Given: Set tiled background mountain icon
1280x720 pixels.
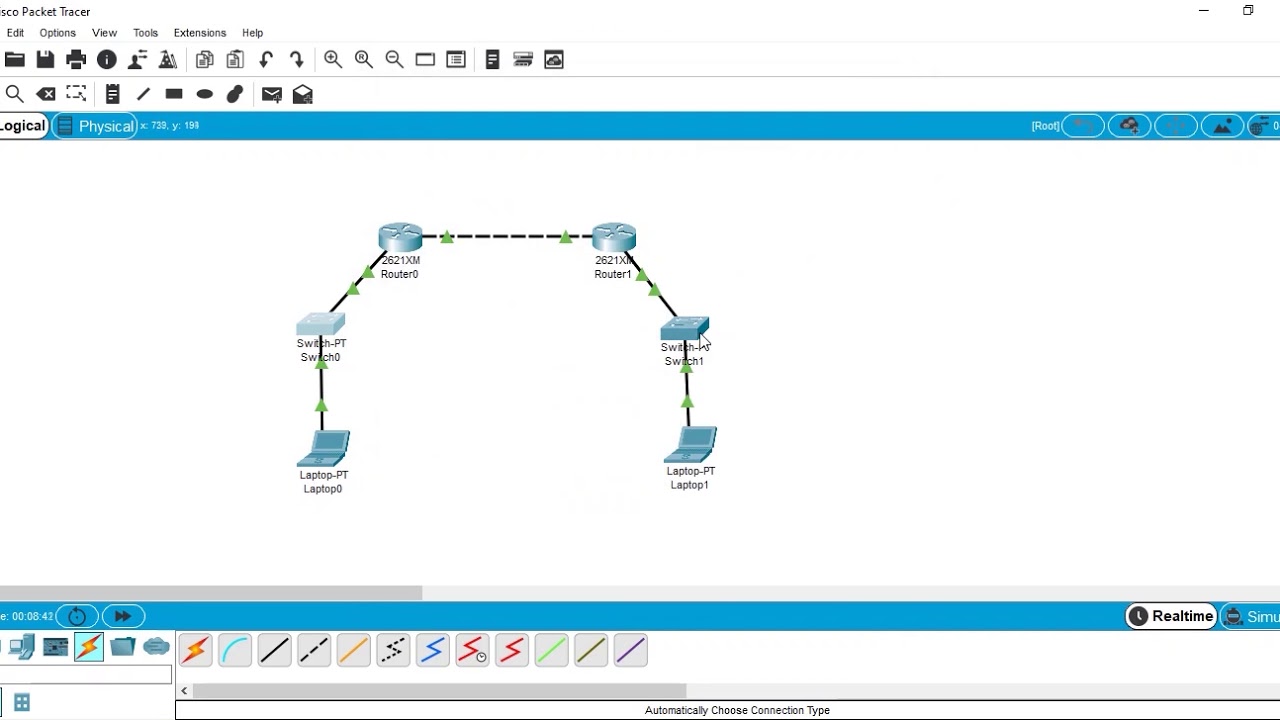Looking at the screenshot, I should (1222, 126).
